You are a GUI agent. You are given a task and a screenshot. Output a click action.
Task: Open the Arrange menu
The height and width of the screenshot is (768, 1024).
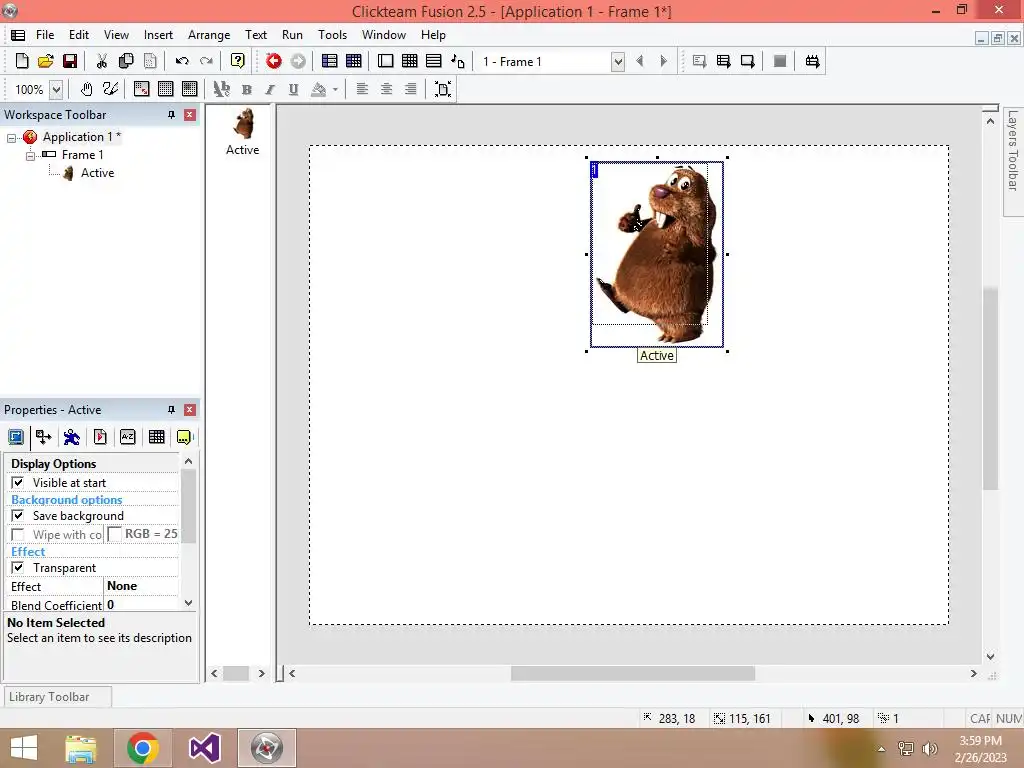[x=209, y=35]
